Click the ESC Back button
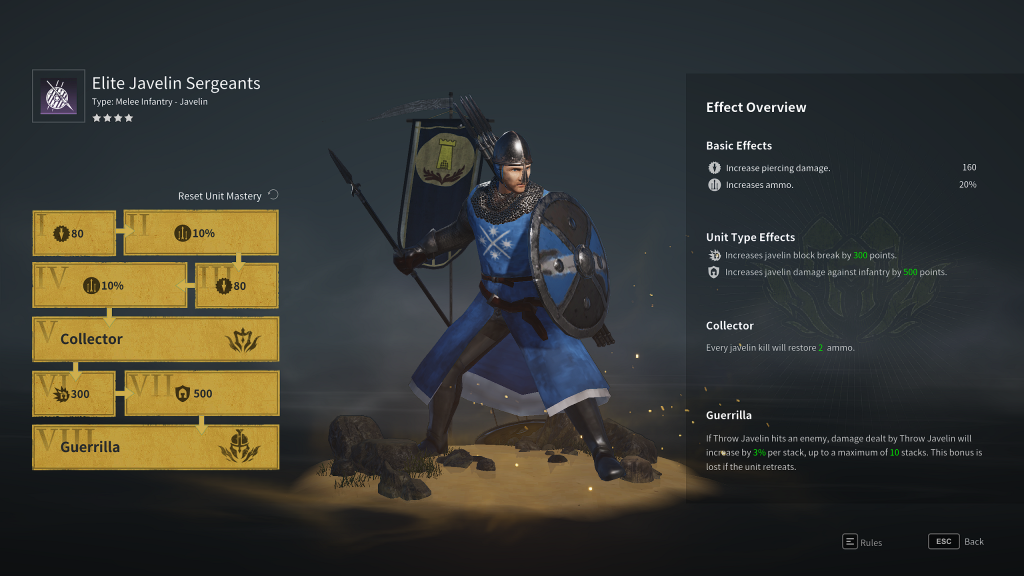 [956, 541]
